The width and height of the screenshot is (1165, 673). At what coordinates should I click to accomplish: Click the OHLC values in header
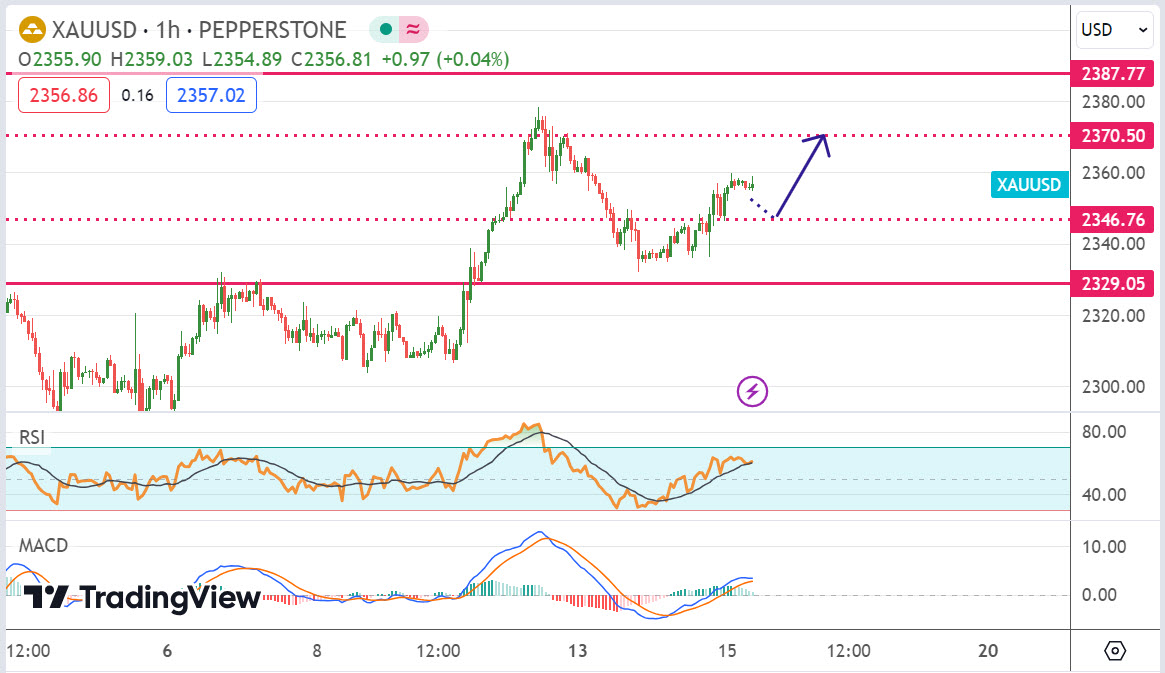point(264,60)
